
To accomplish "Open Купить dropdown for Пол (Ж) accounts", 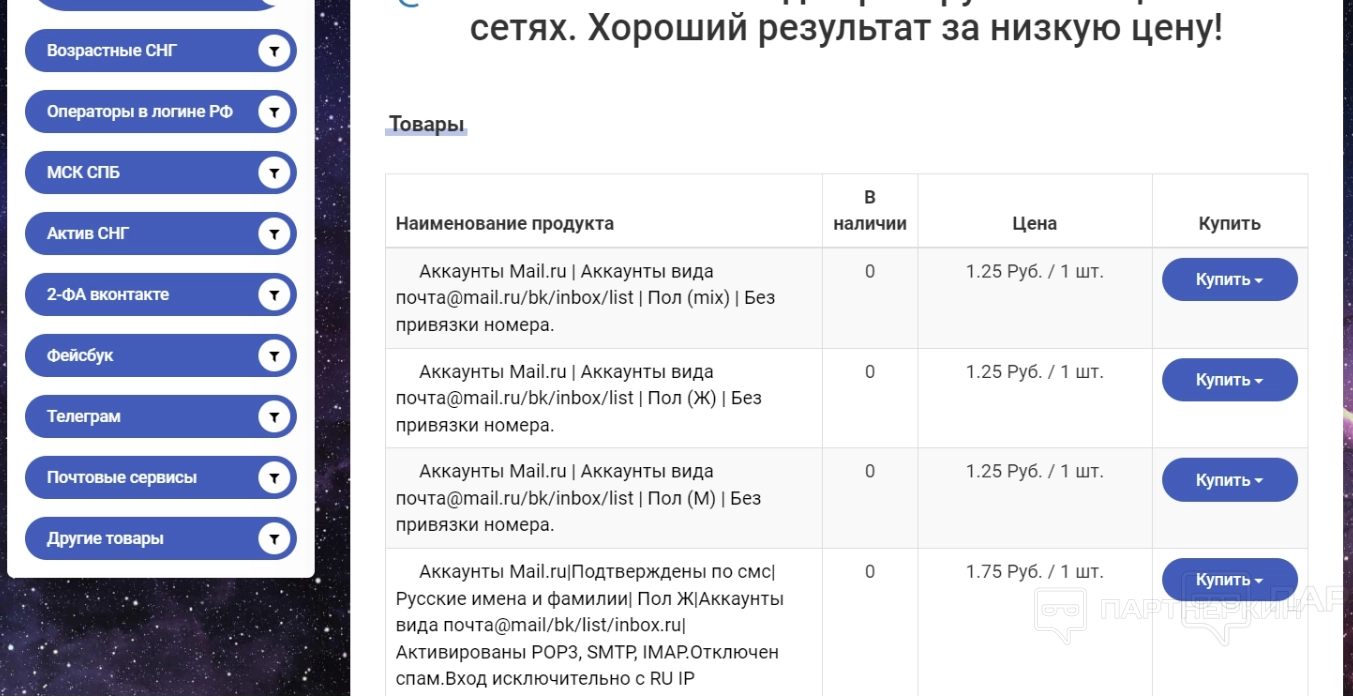I will [x=1229, y=380].
